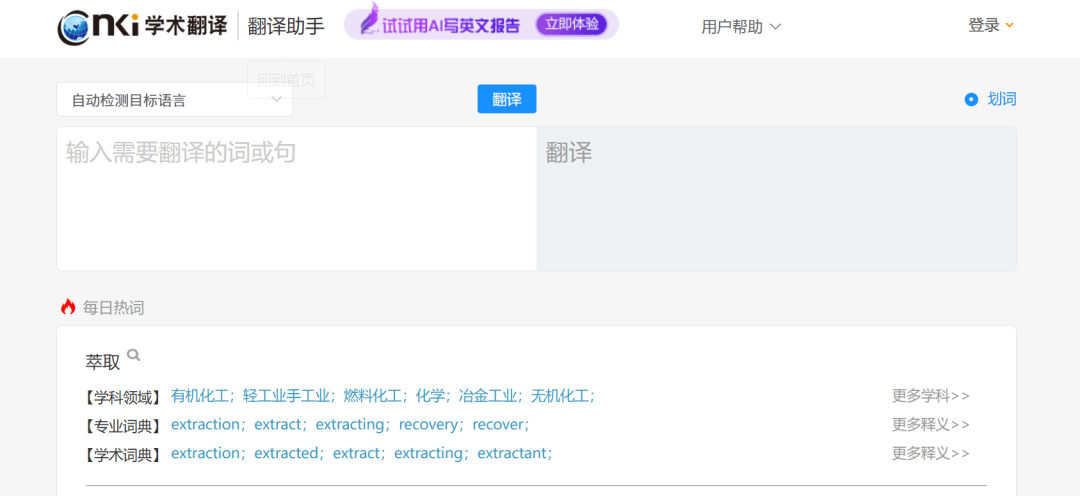The height and width of the screenshot is (496, 1080).
Task: Click the 【学术词典】 label
Action: click(x=122, y=455)
